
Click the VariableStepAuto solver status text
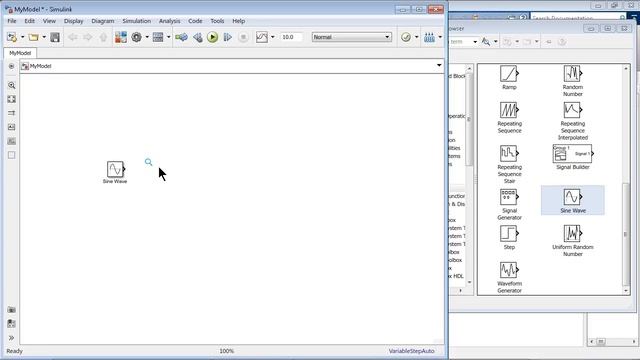(x=411, y=351)
